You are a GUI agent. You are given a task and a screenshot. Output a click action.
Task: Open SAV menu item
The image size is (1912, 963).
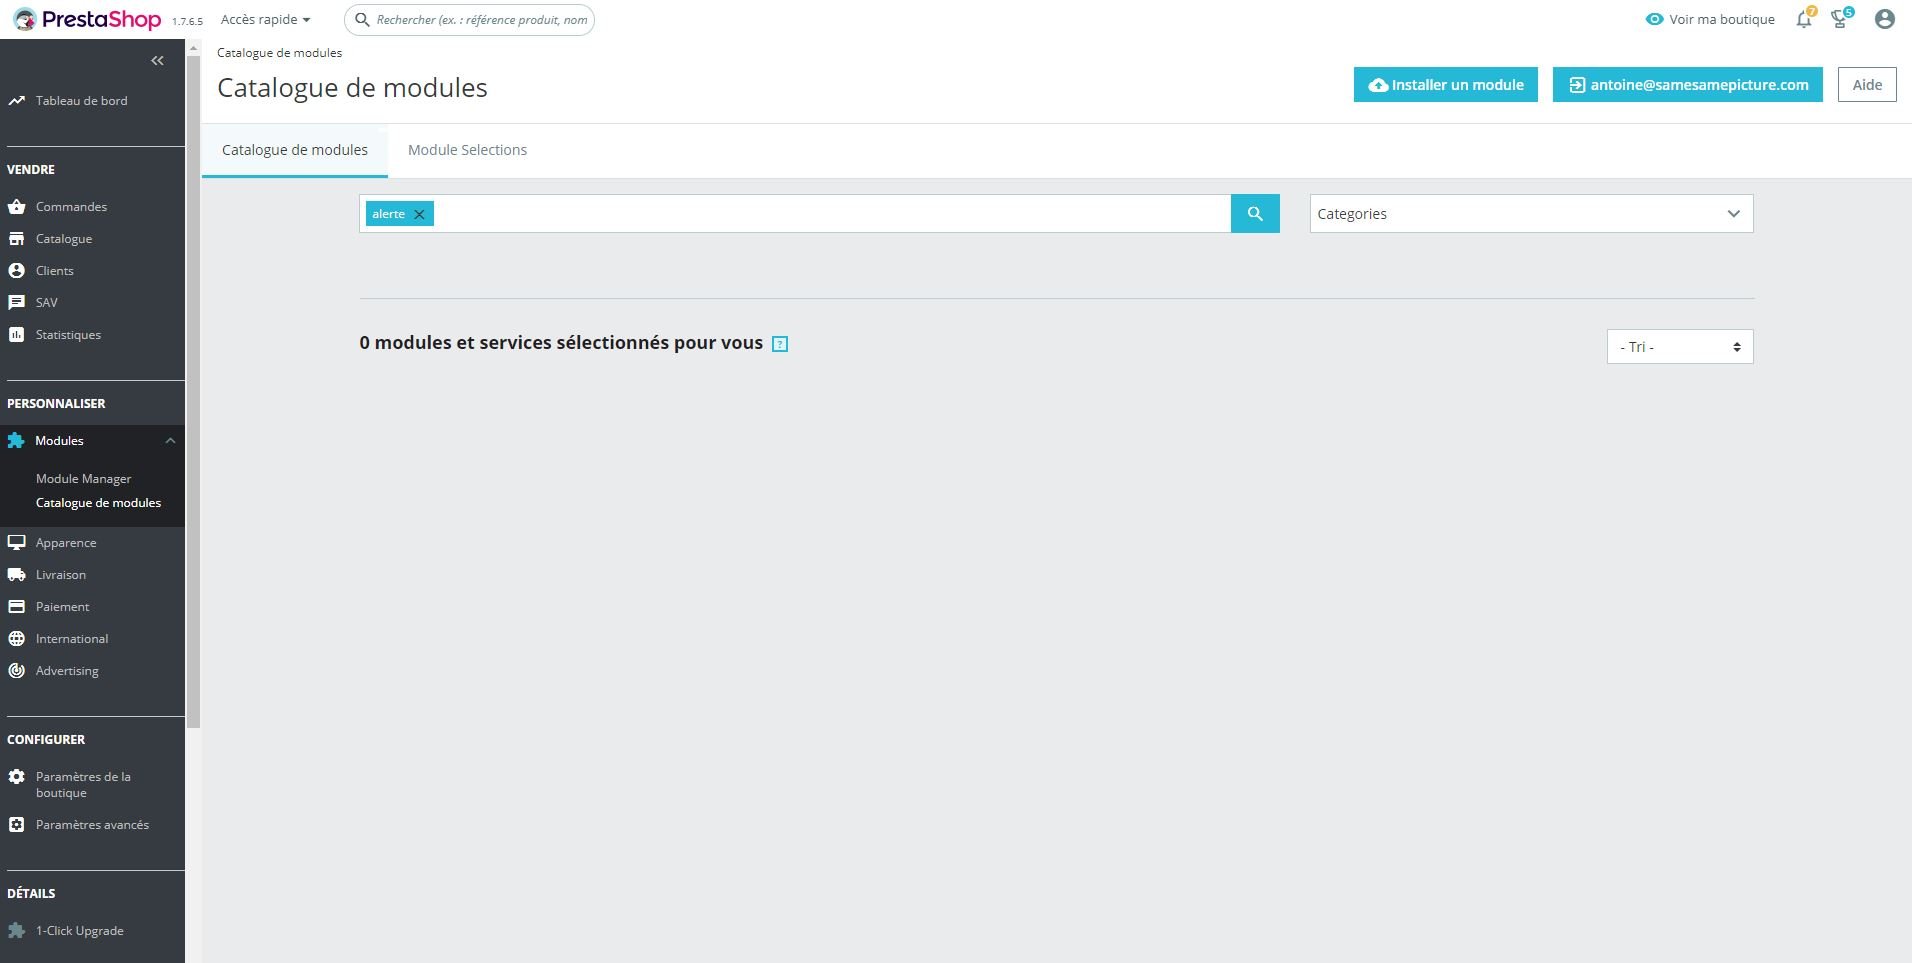pos(47,303)
